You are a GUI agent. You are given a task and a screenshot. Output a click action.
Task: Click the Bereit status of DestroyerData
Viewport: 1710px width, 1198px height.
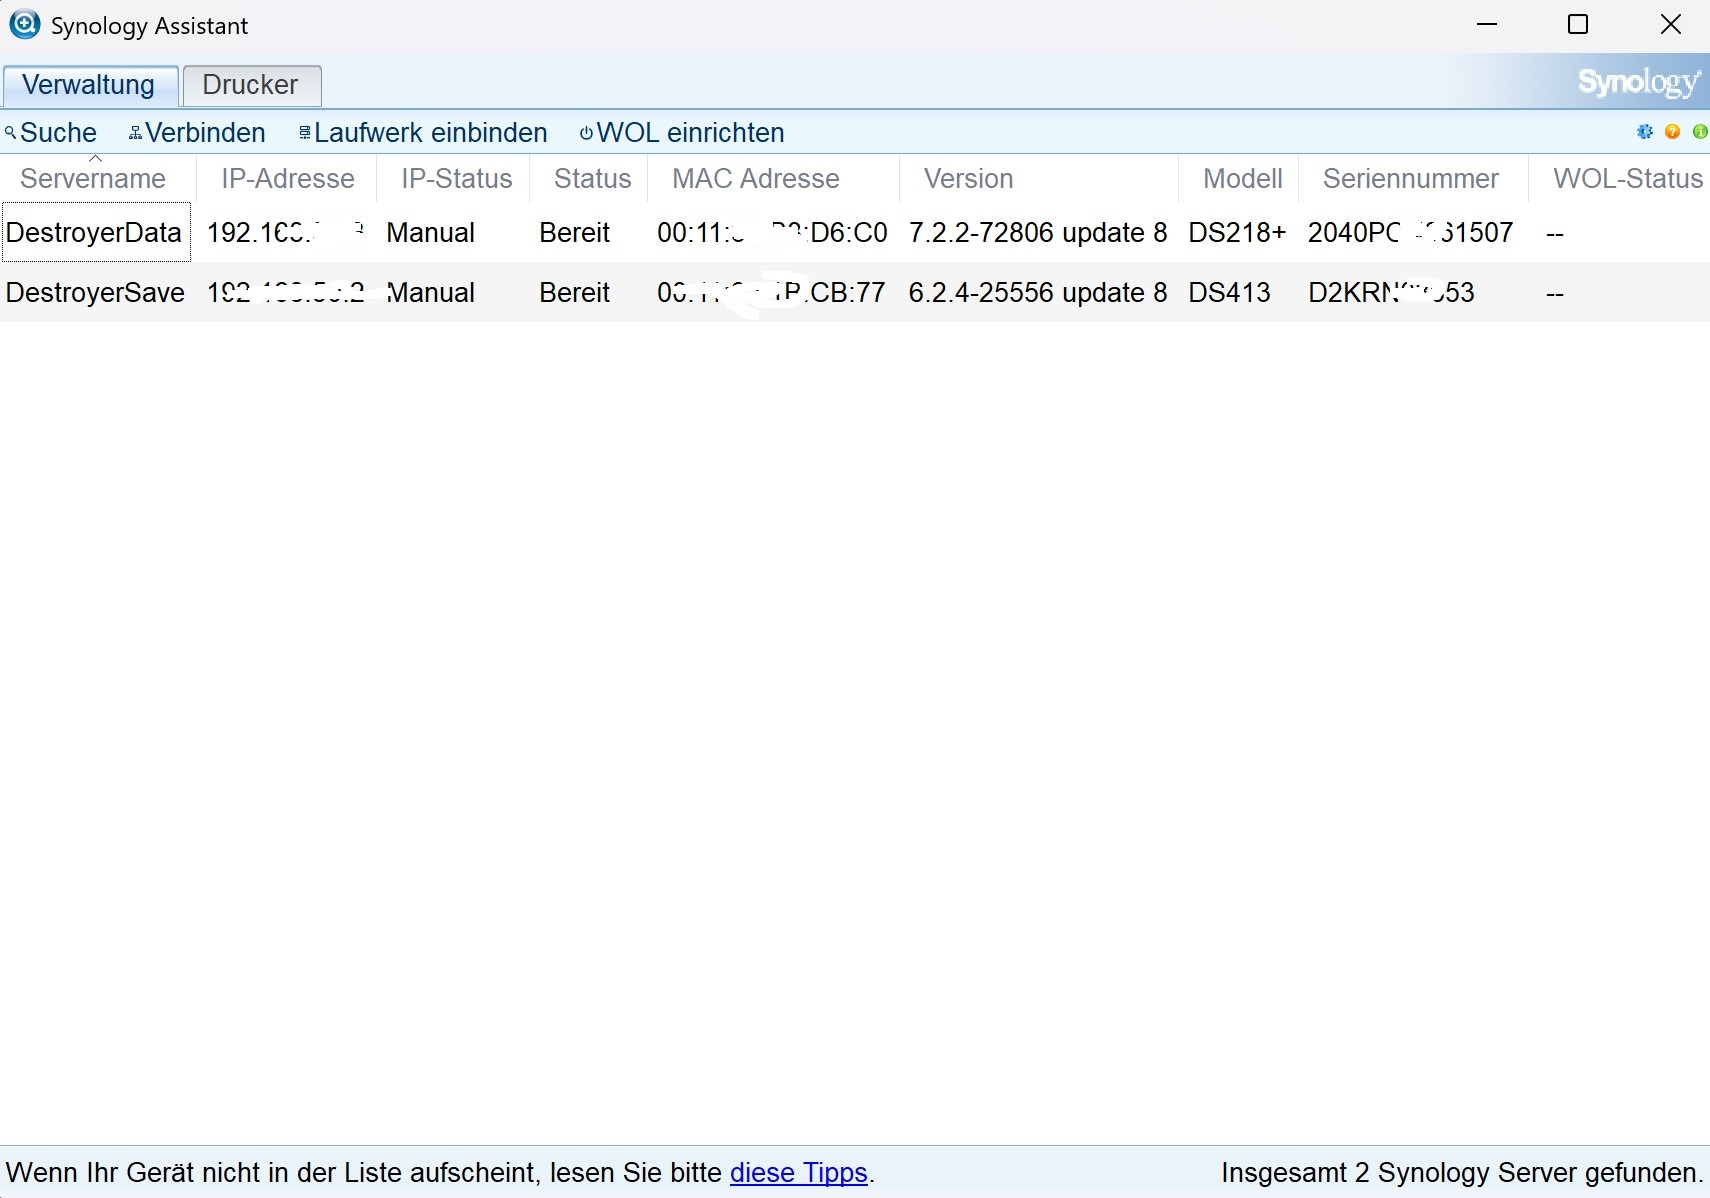coord(575,233)
